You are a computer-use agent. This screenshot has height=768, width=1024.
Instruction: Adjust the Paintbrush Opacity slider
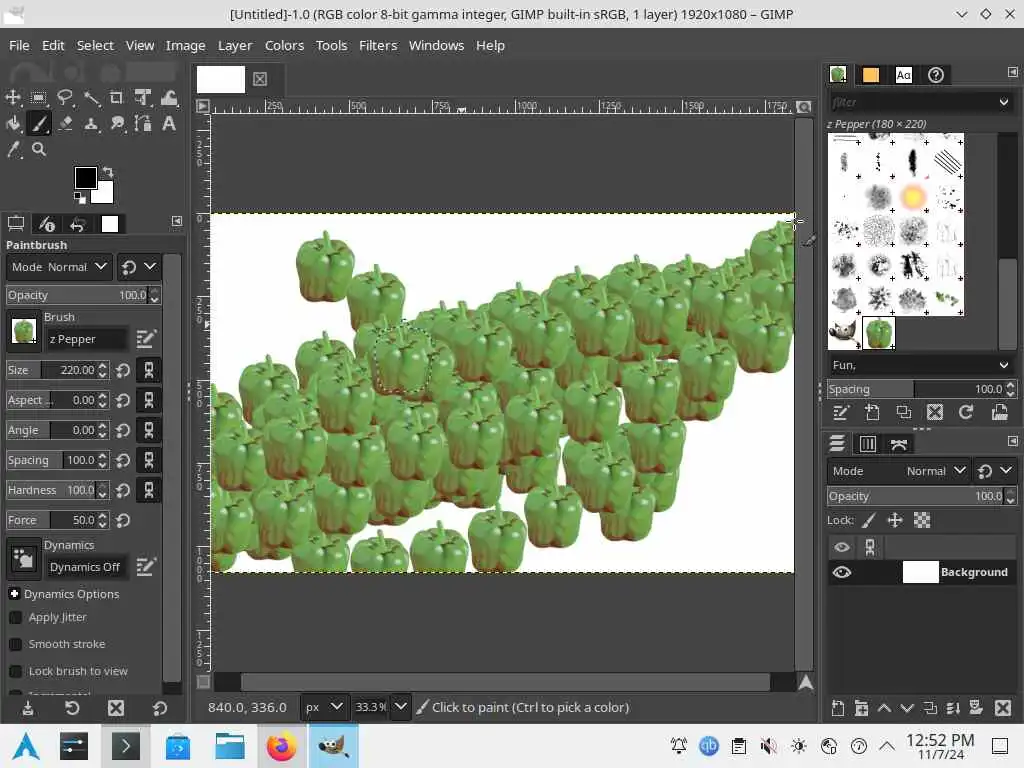point(77,295)
